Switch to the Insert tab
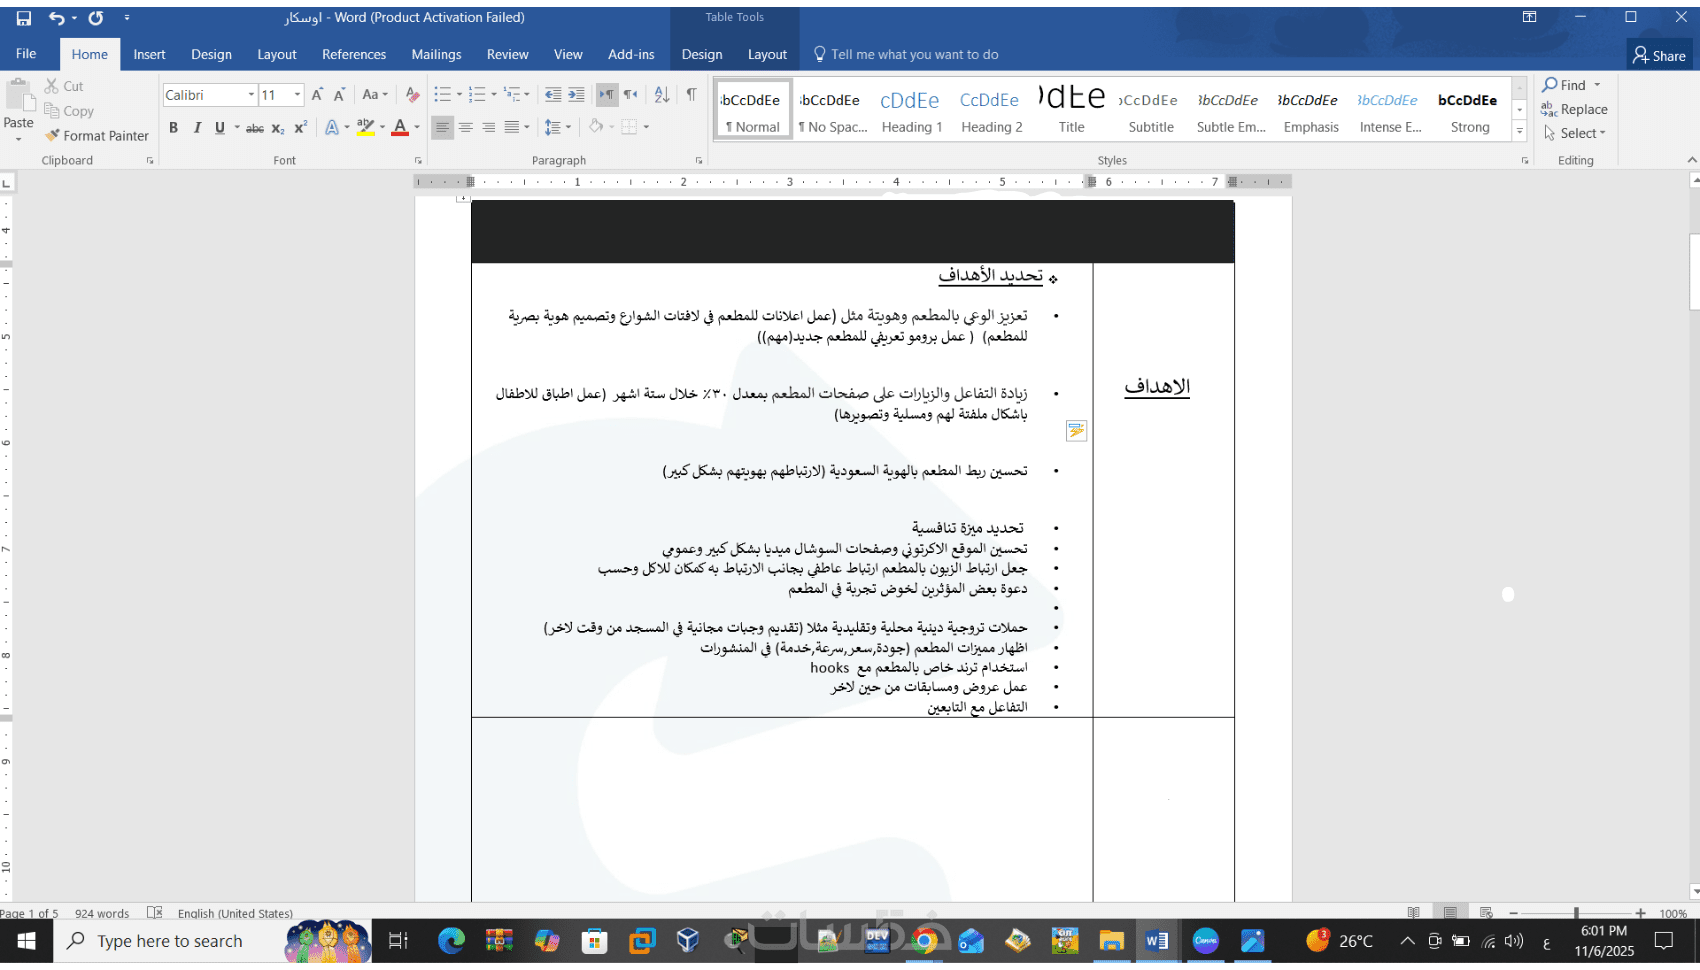1700x970 pixels. coord(149,54)
